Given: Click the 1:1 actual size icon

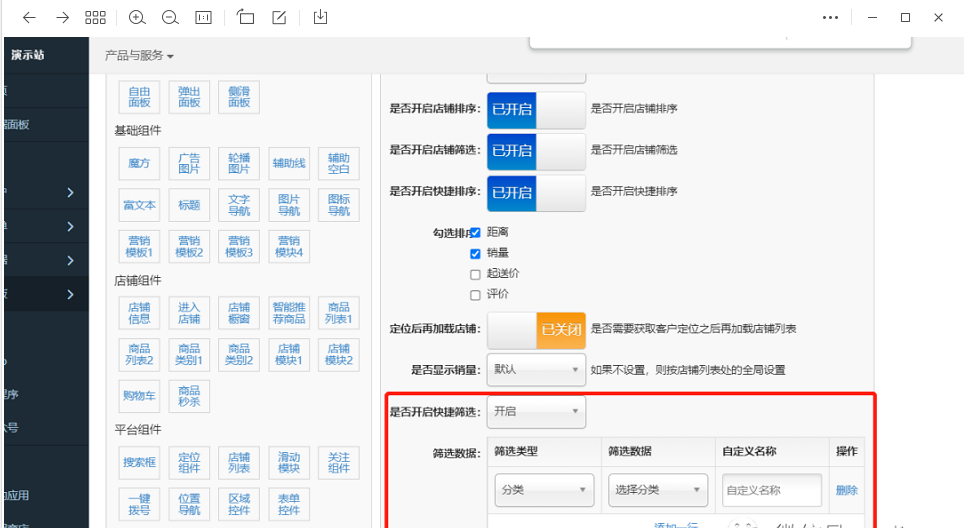Looking at the screenshot, I should pyautogui.click(x=203, y=17).
